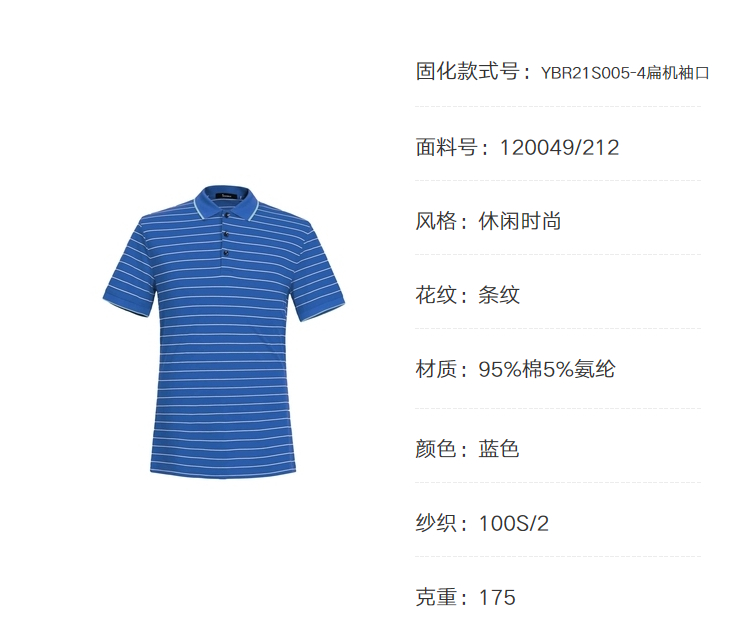This screenshot has height=618, width=750.
Task: Click the left sleeve of the polo shirt
Action: [129, 275]
